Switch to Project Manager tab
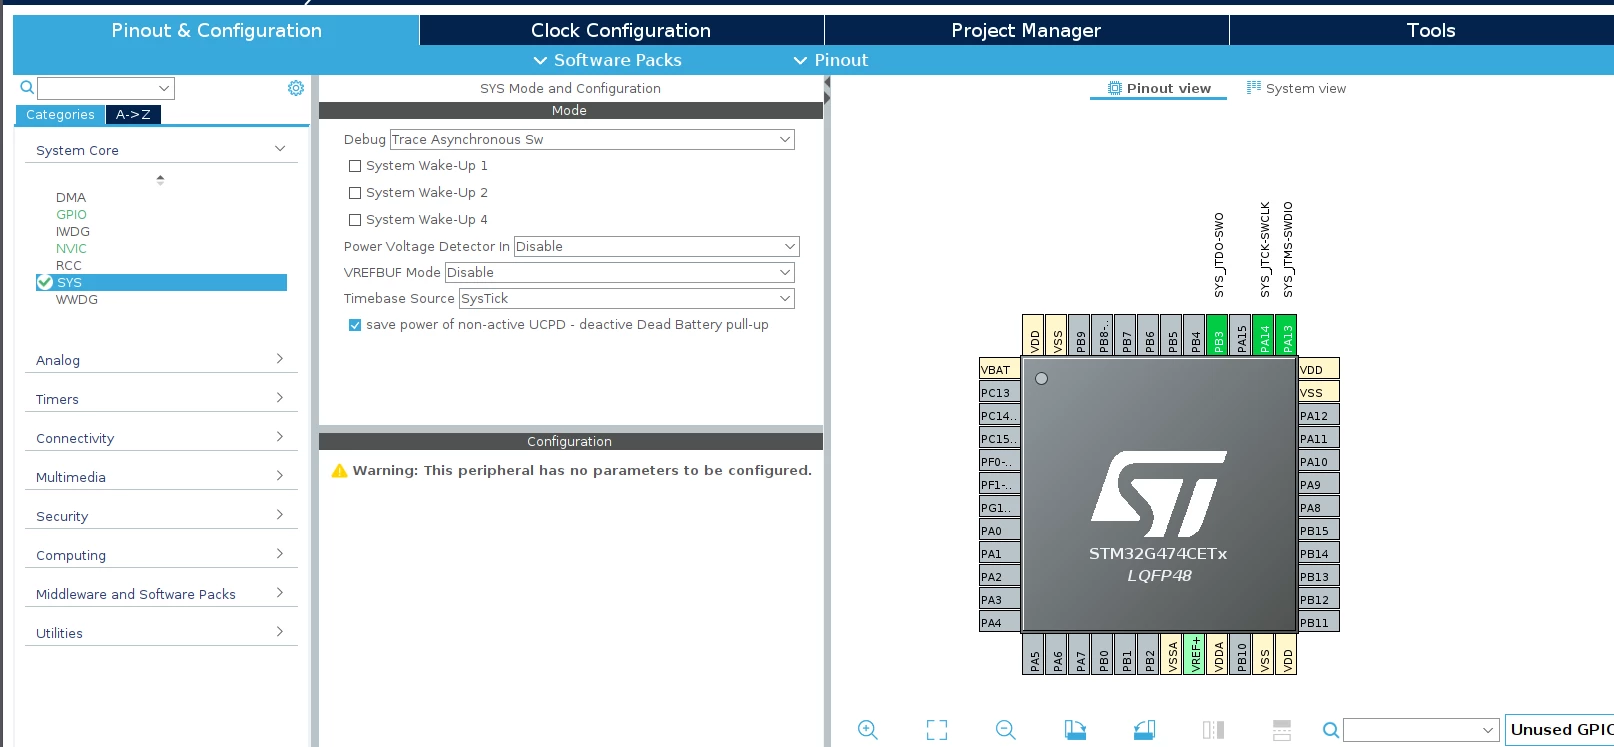This screenshot has height=747, width=1614. coord(1026,30)
